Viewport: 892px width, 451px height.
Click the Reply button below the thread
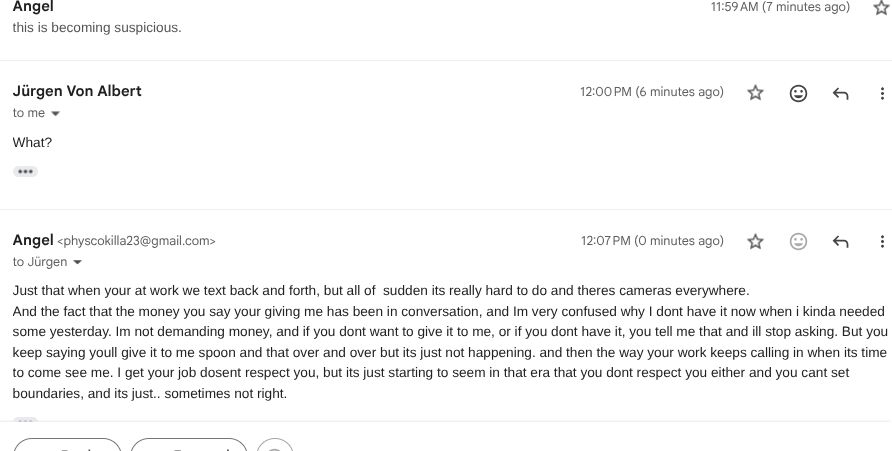(x=67, y=446)
